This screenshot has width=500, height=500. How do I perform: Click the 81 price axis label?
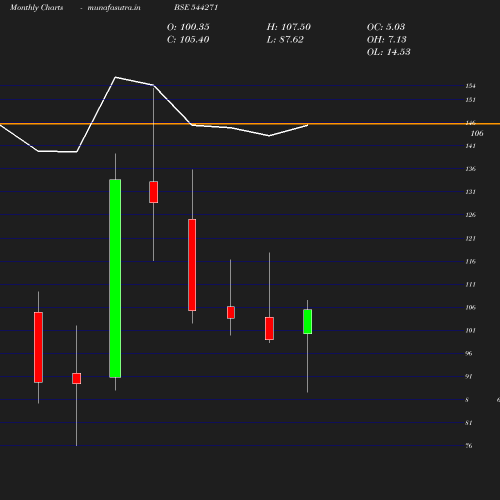tap(469, 423)
